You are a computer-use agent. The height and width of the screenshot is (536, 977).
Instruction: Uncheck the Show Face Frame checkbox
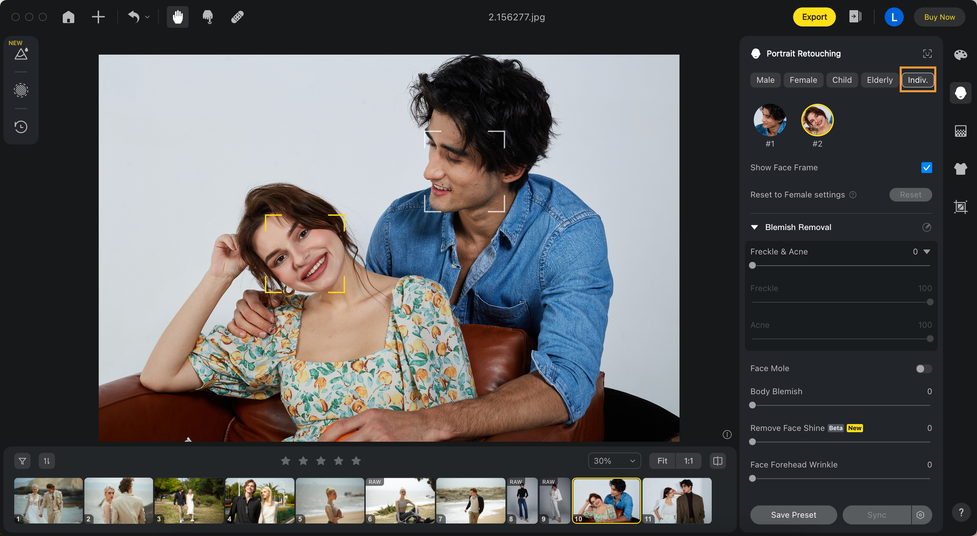tap(926, 168)
